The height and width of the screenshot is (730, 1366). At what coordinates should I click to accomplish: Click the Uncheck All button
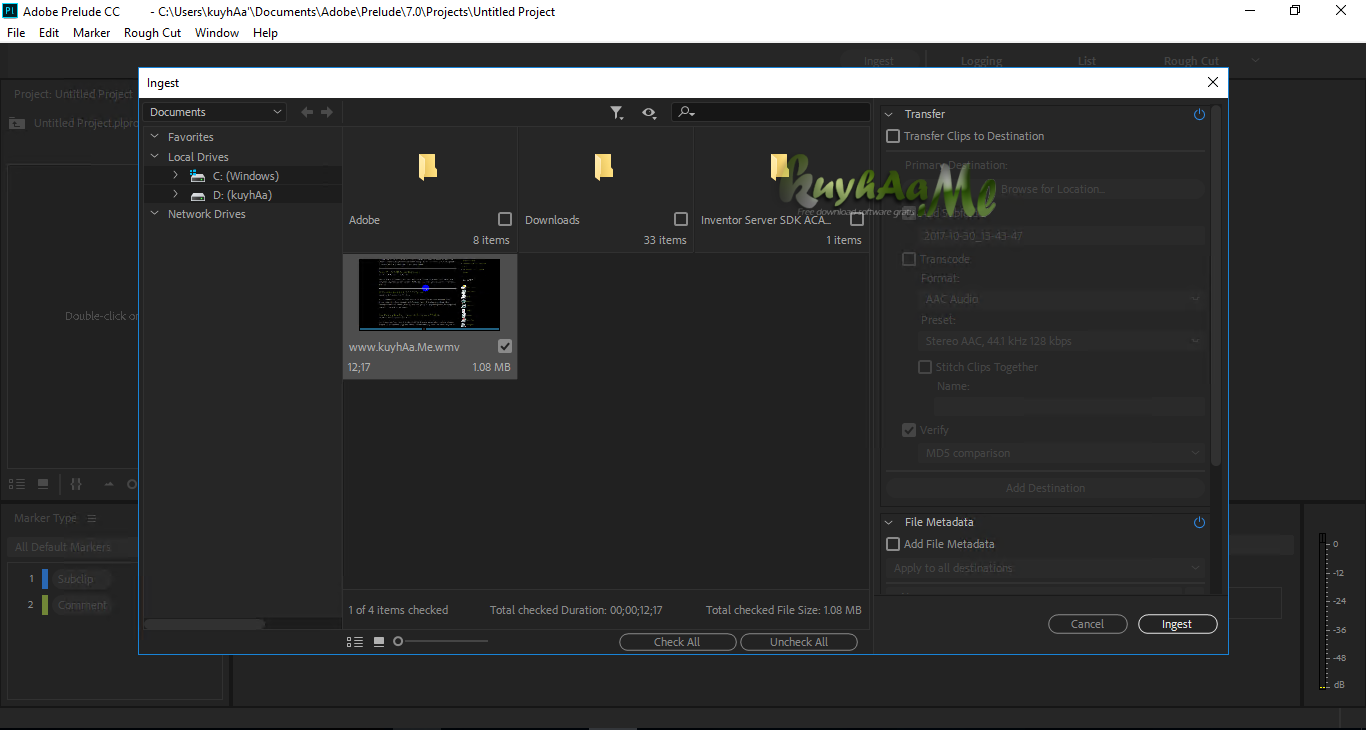coord(799,642)
